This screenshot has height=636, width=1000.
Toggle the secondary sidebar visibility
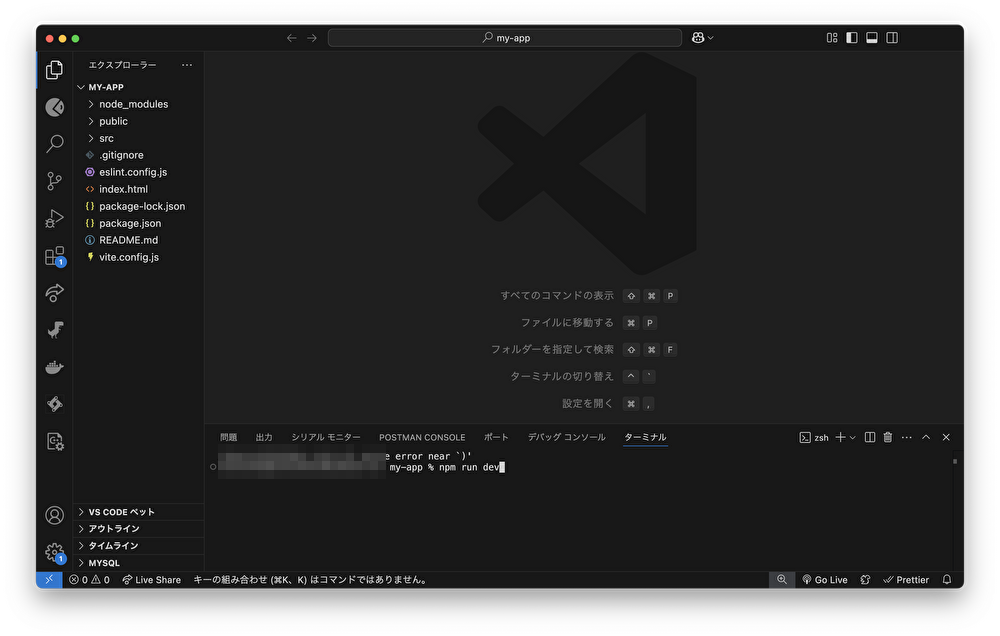pos(892,38)
